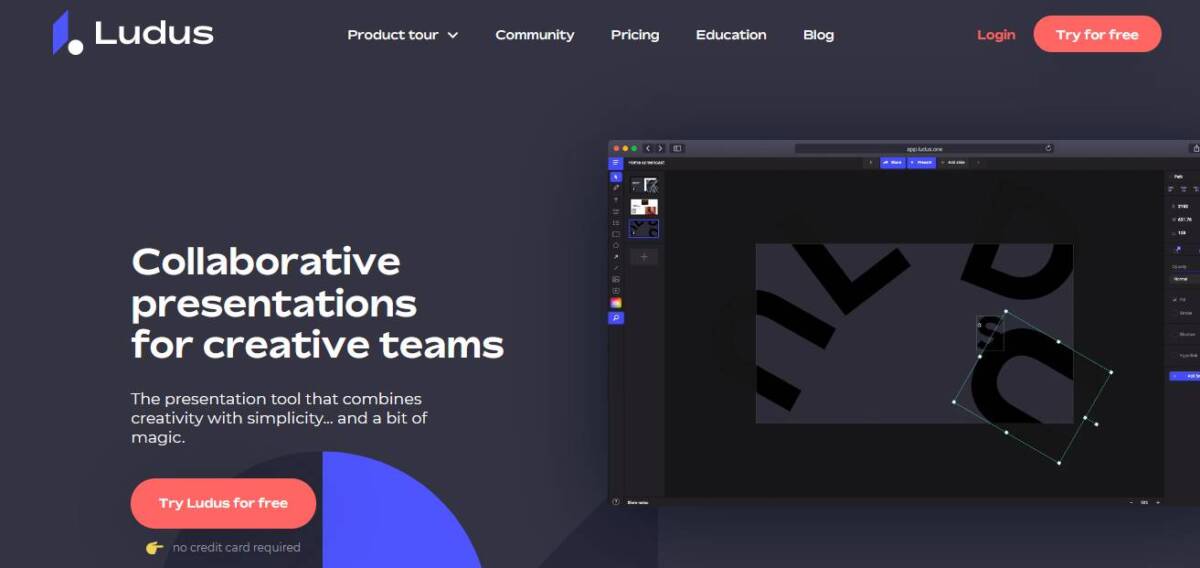This screenshot has width=1200, height=568.
Task: Click Try Ludus for free button
Action: 223,503
